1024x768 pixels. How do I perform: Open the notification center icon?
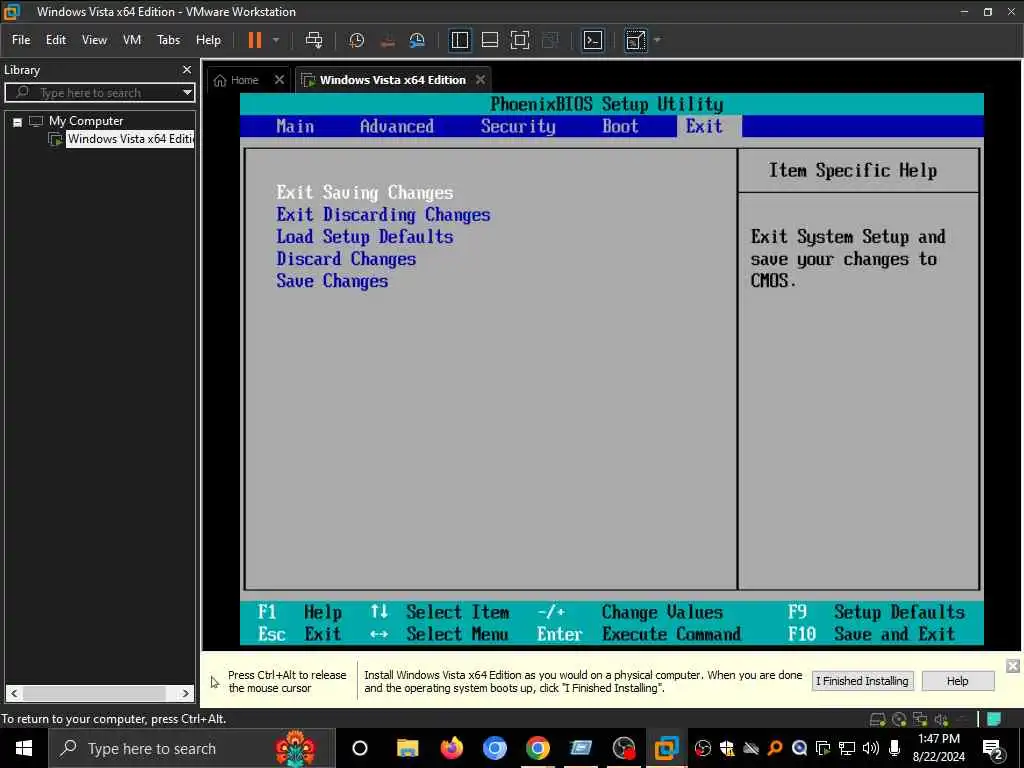pos(993,750)
